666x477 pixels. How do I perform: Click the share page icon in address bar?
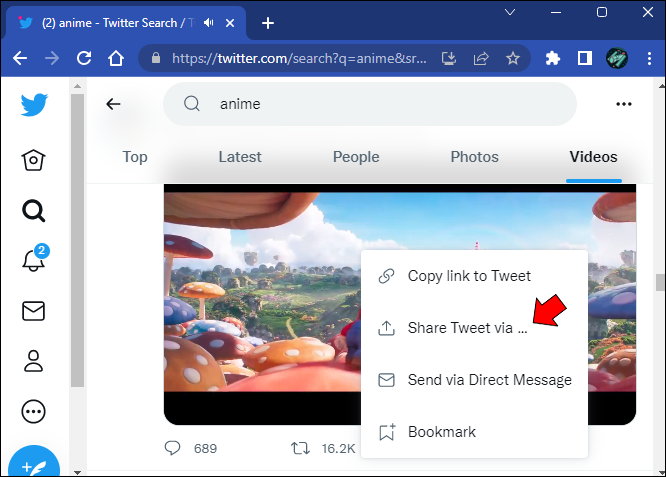click(481, 58)
